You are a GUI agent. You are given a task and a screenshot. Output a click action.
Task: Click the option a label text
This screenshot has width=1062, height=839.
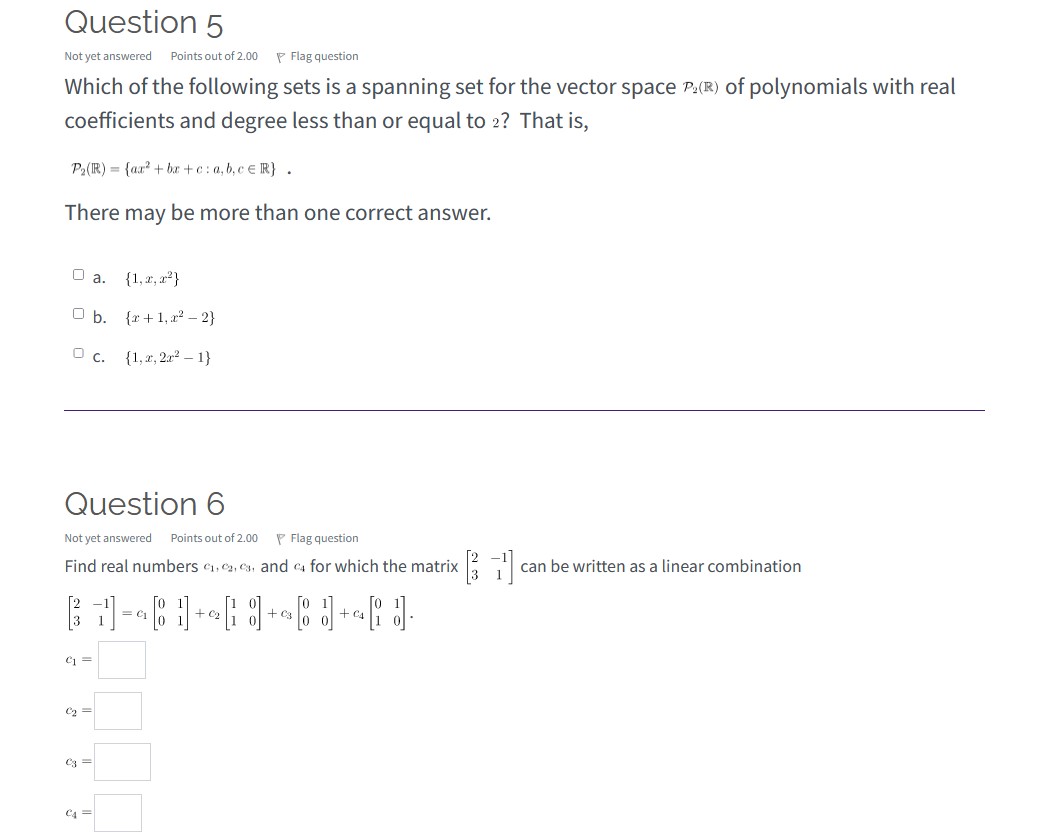97,276
